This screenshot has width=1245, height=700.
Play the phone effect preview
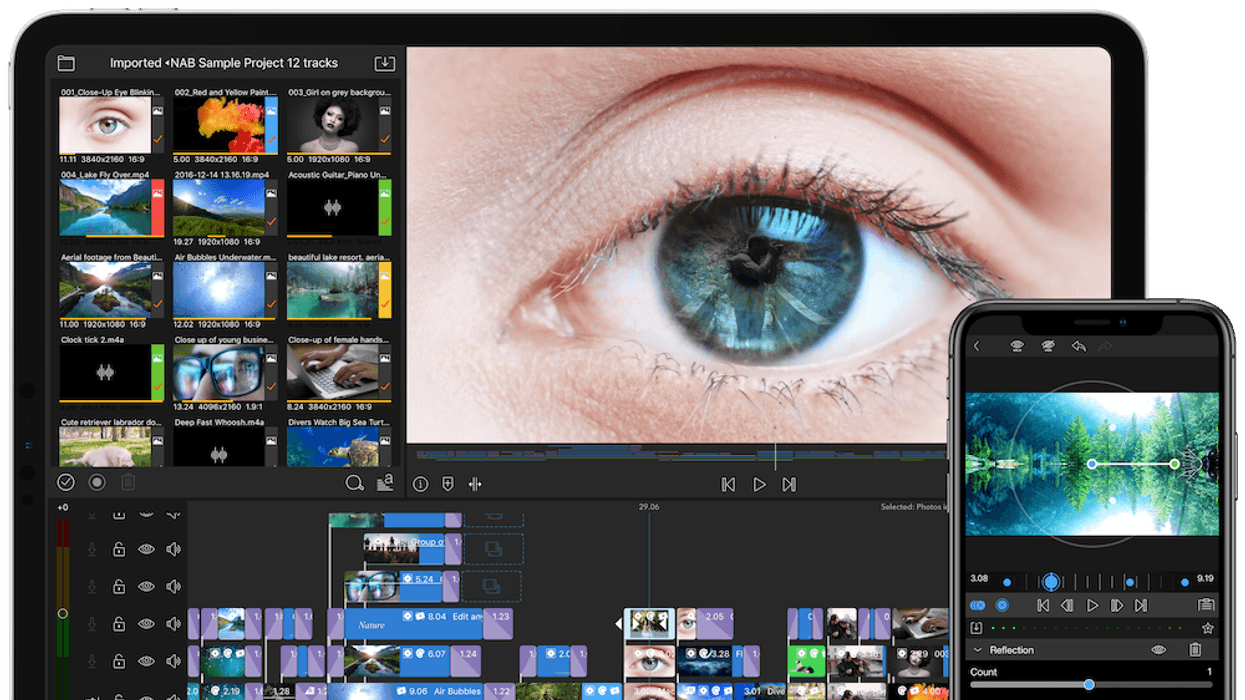[x=1092, y=605]
